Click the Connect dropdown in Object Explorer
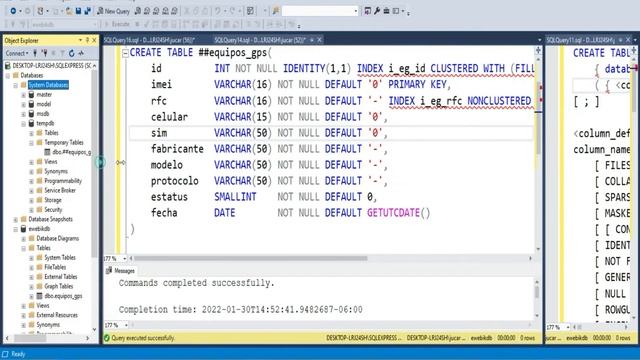This screenshot has height=360, width=640. (x=17, y=53)
